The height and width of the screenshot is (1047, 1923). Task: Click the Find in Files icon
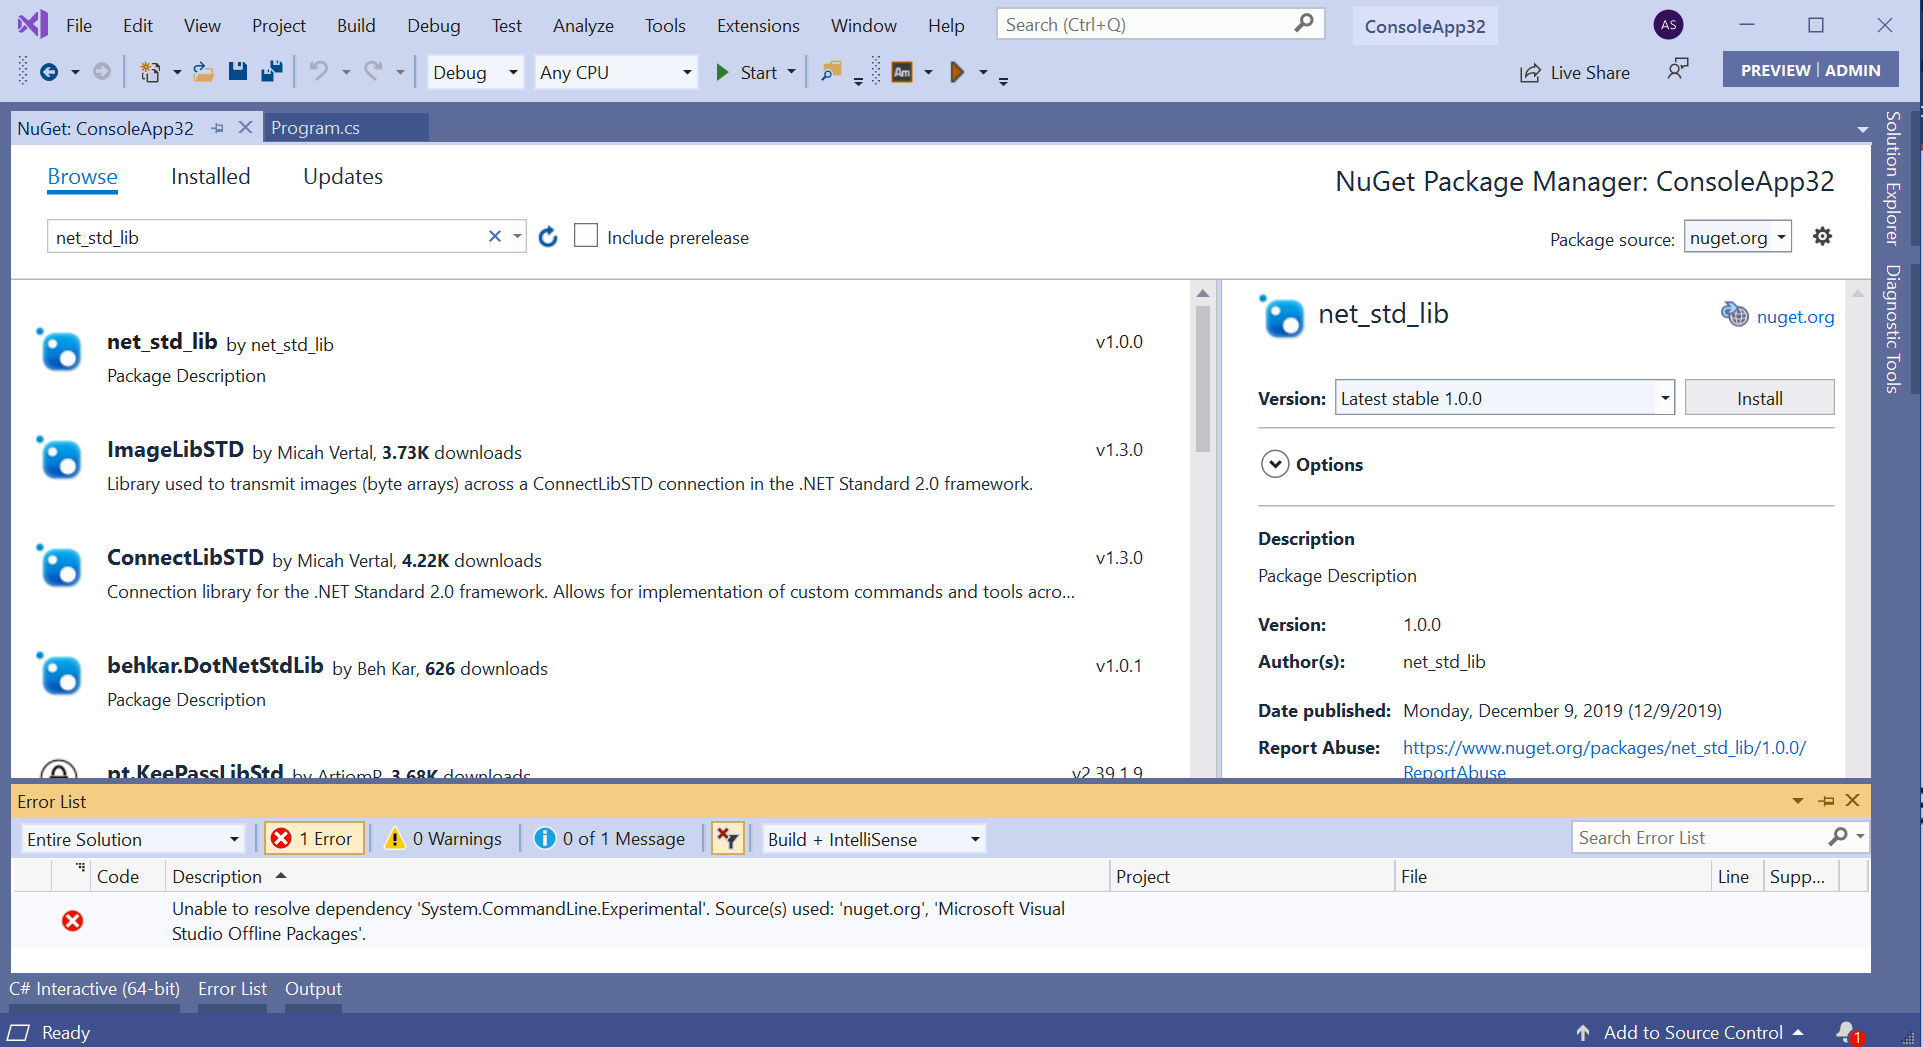coord(831,72)
